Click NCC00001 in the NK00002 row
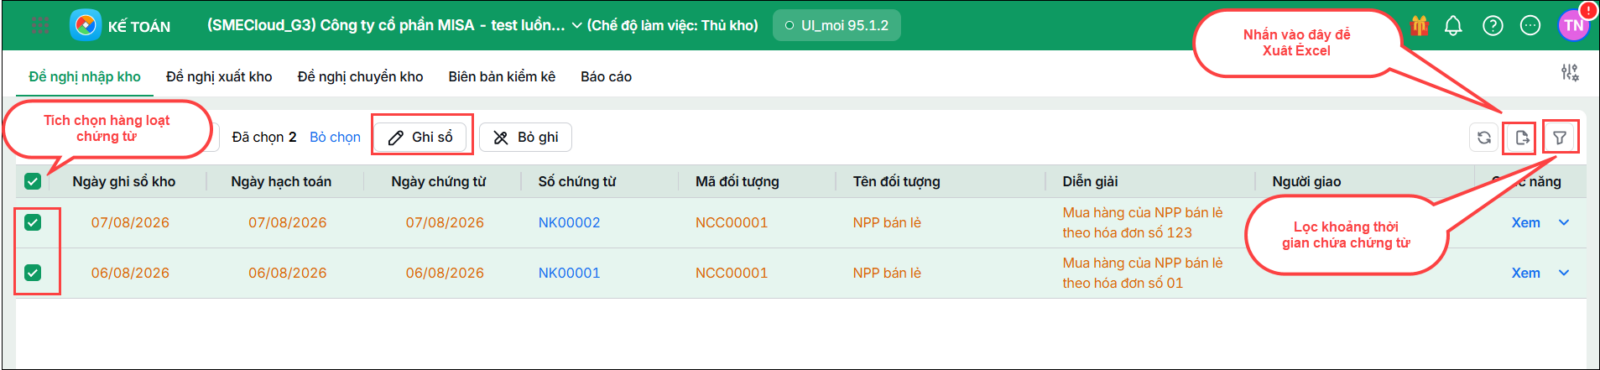This screenshot has width=1600, height=370. pyautogui.click(x=732, y=223)
